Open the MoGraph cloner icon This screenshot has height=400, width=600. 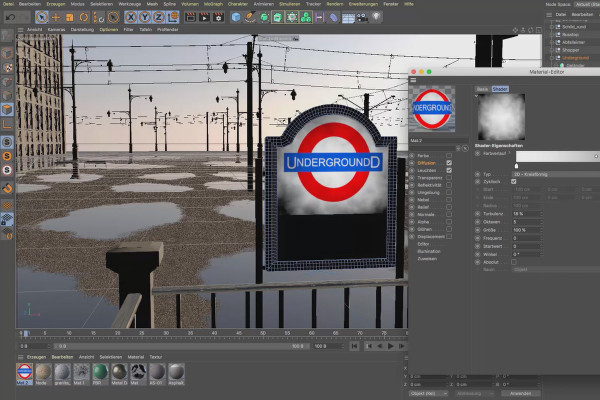[306, 17]
